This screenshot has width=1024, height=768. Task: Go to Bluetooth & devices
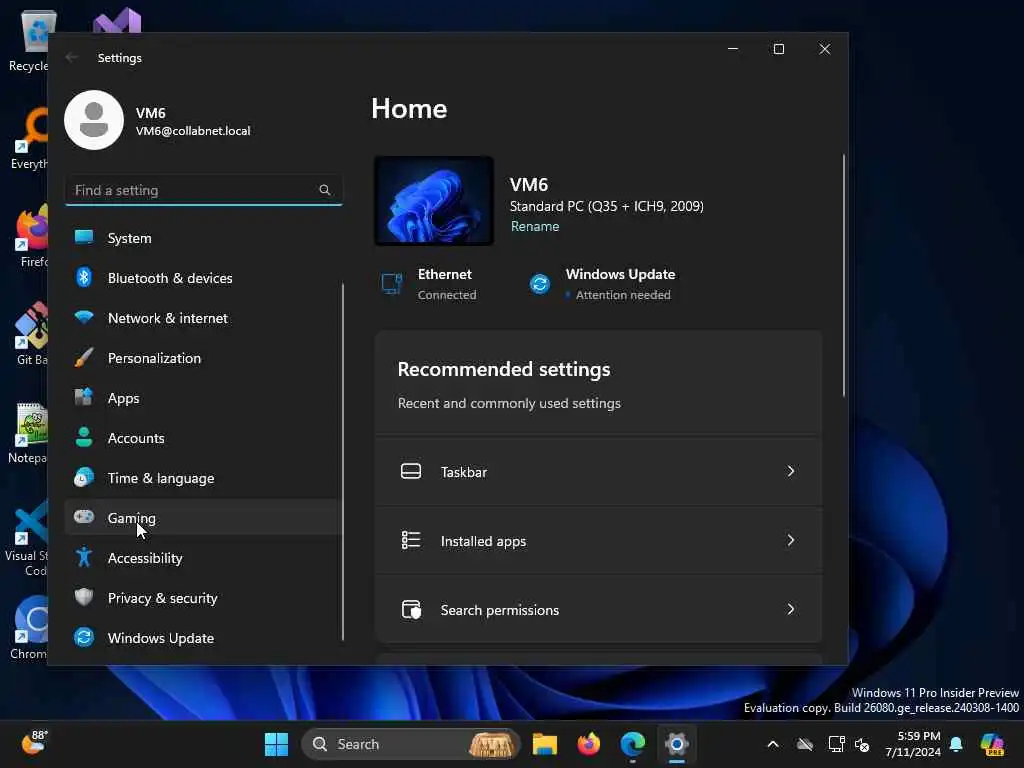(204, 278)
